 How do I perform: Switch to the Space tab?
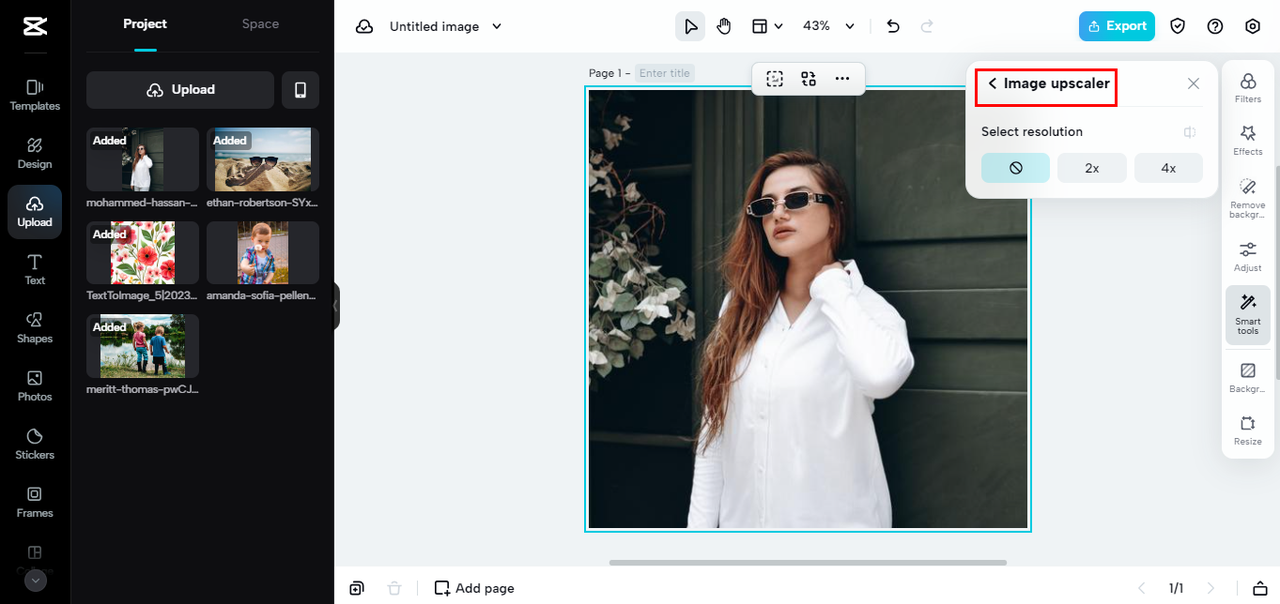coord(260,24)
